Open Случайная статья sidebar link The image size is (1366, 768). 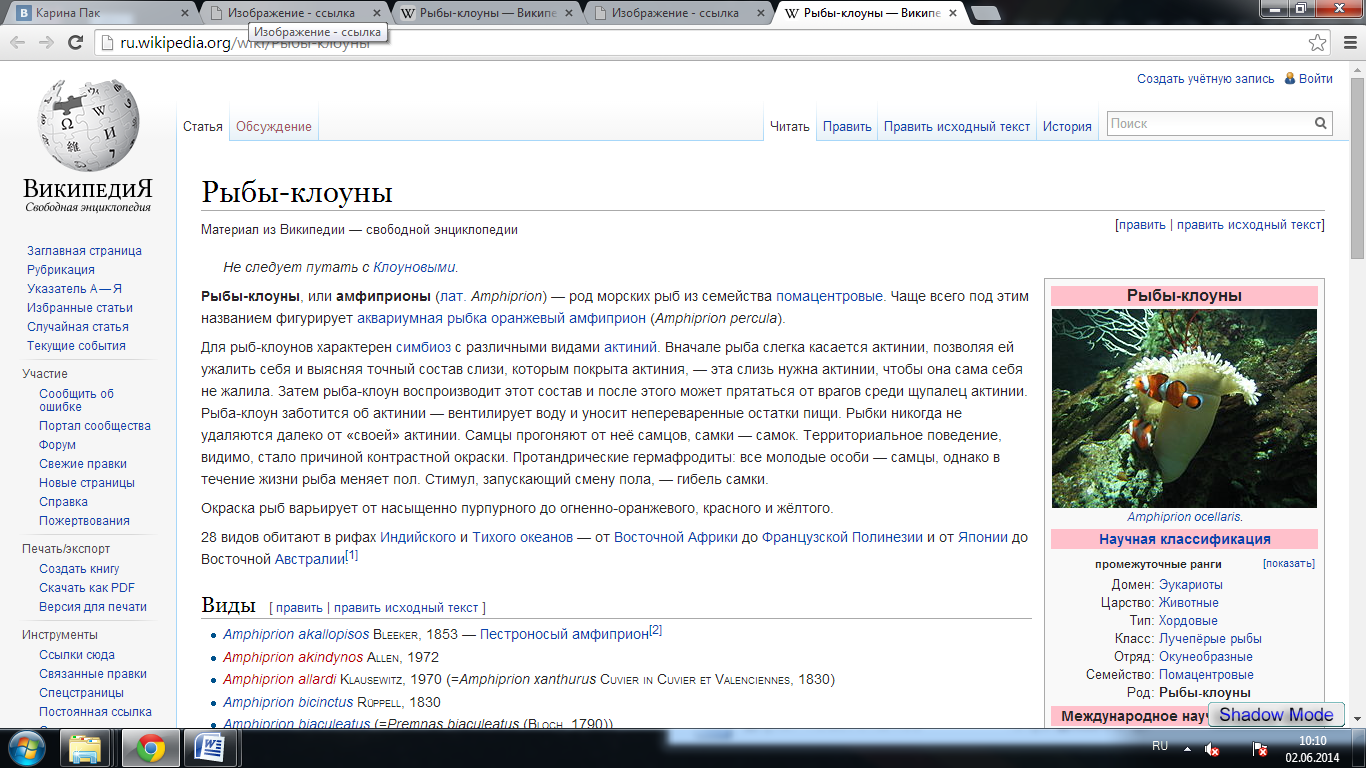tap(78, 327)
